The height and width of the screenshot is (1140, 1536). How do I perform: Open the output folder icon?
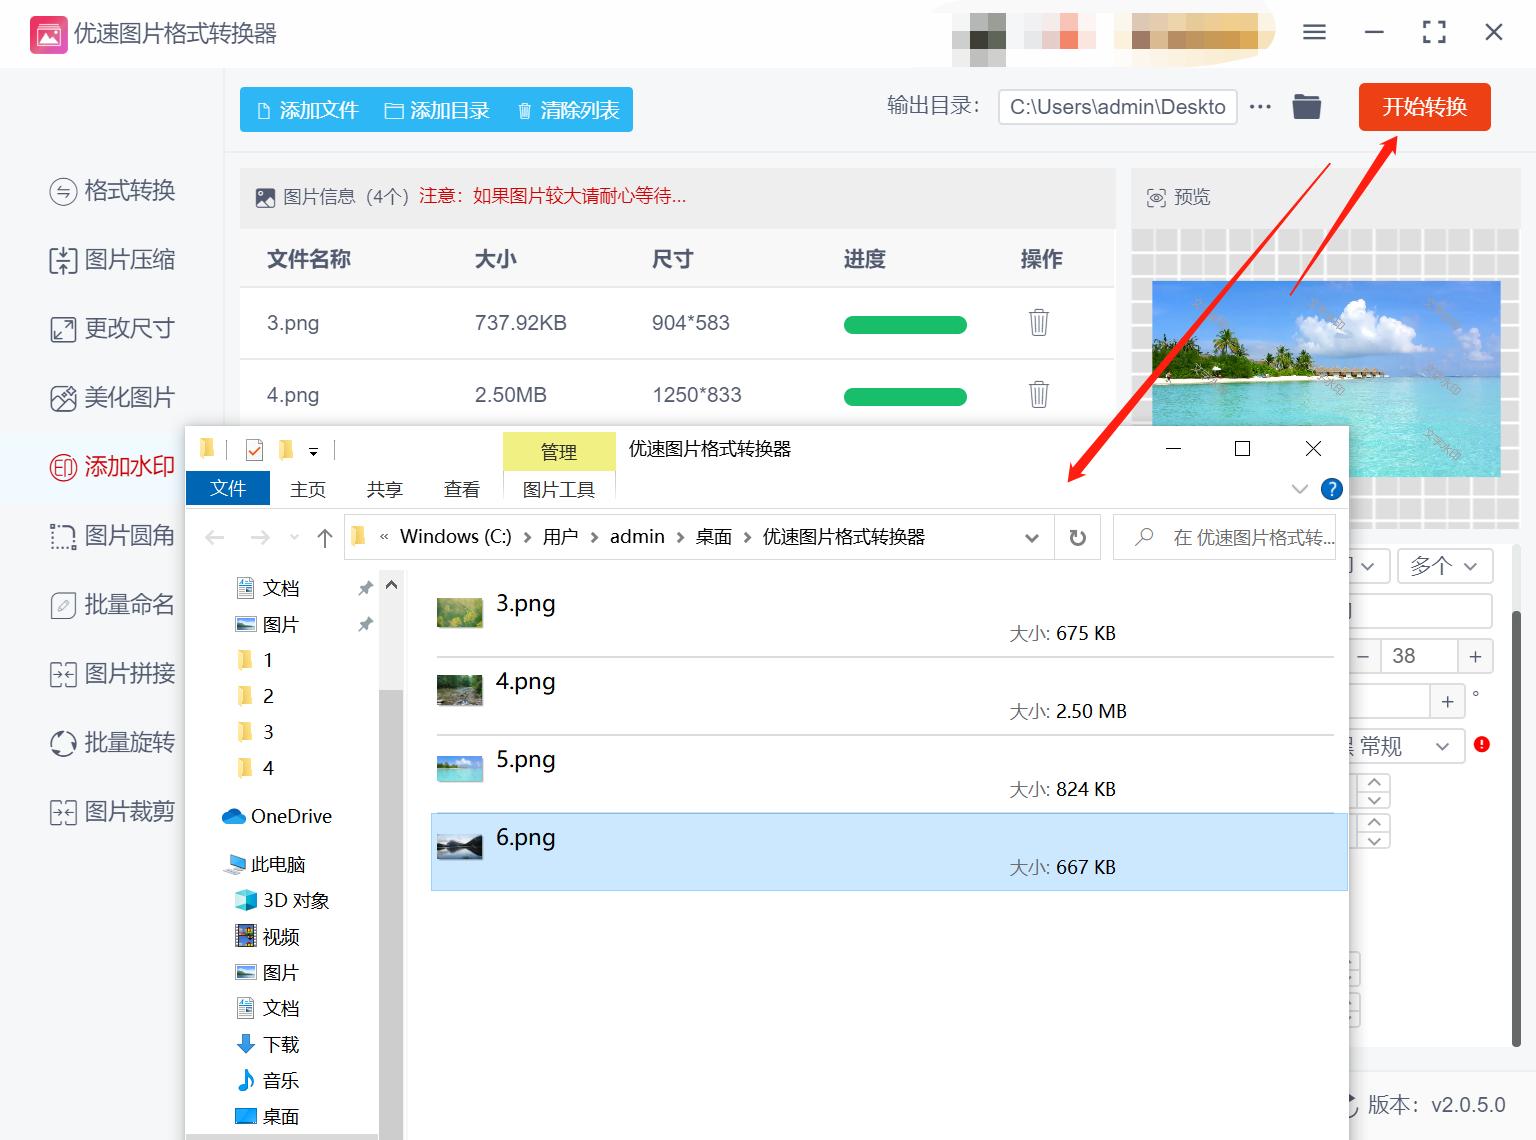[x=1306, y=106]
